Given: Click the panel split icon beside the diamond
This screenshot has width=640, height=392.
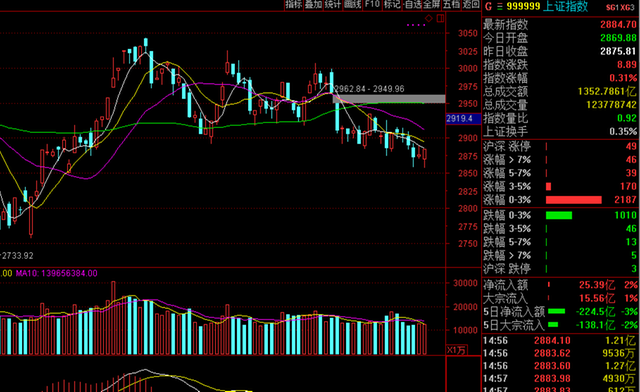Looking at the screenshot, I should (x=440, y=18).
